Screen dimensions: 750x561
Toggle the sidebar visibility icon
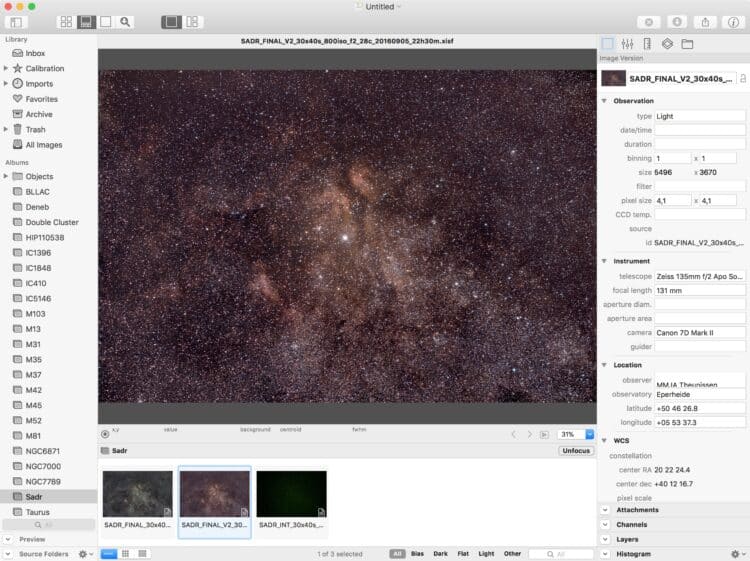16,22
